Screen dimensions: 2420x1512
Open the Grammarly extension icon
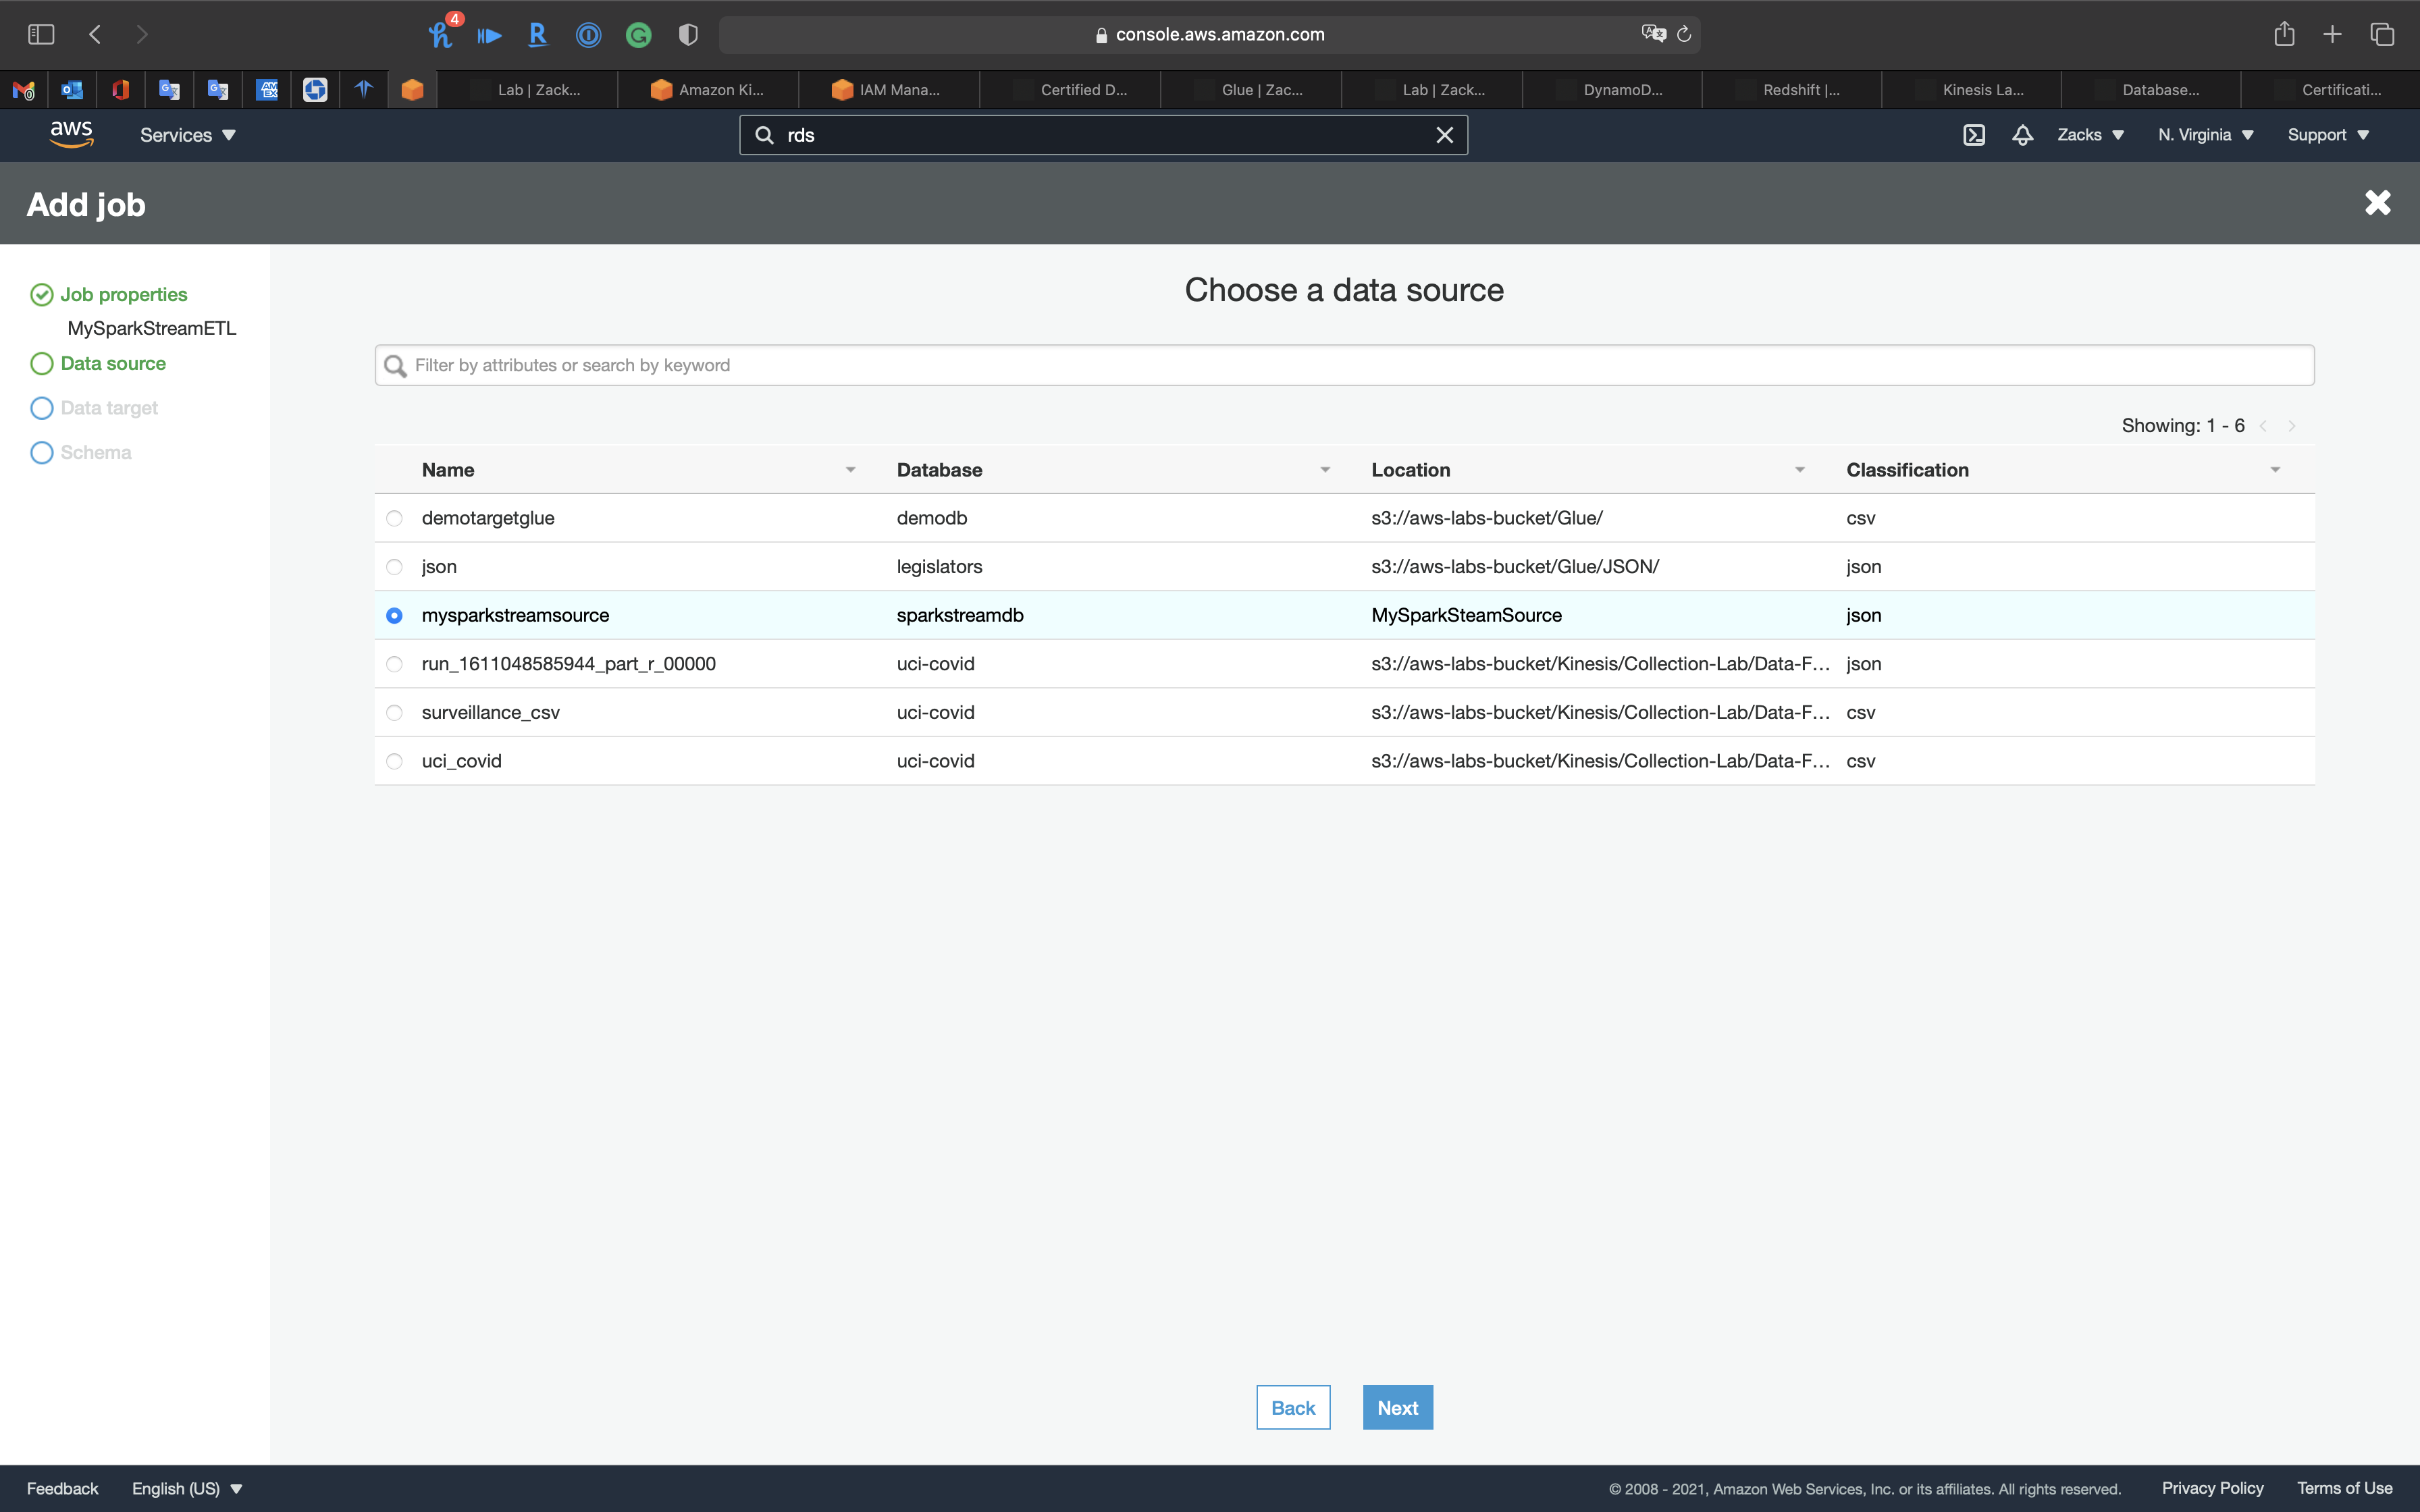[x=638, y=36]
